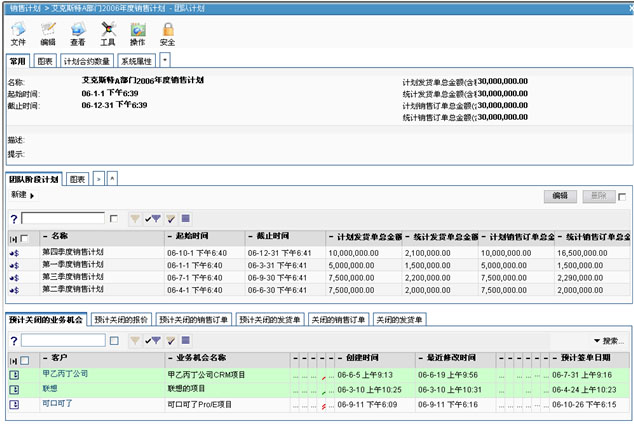Tick the checkbox beside the opportunities search field

113,341
